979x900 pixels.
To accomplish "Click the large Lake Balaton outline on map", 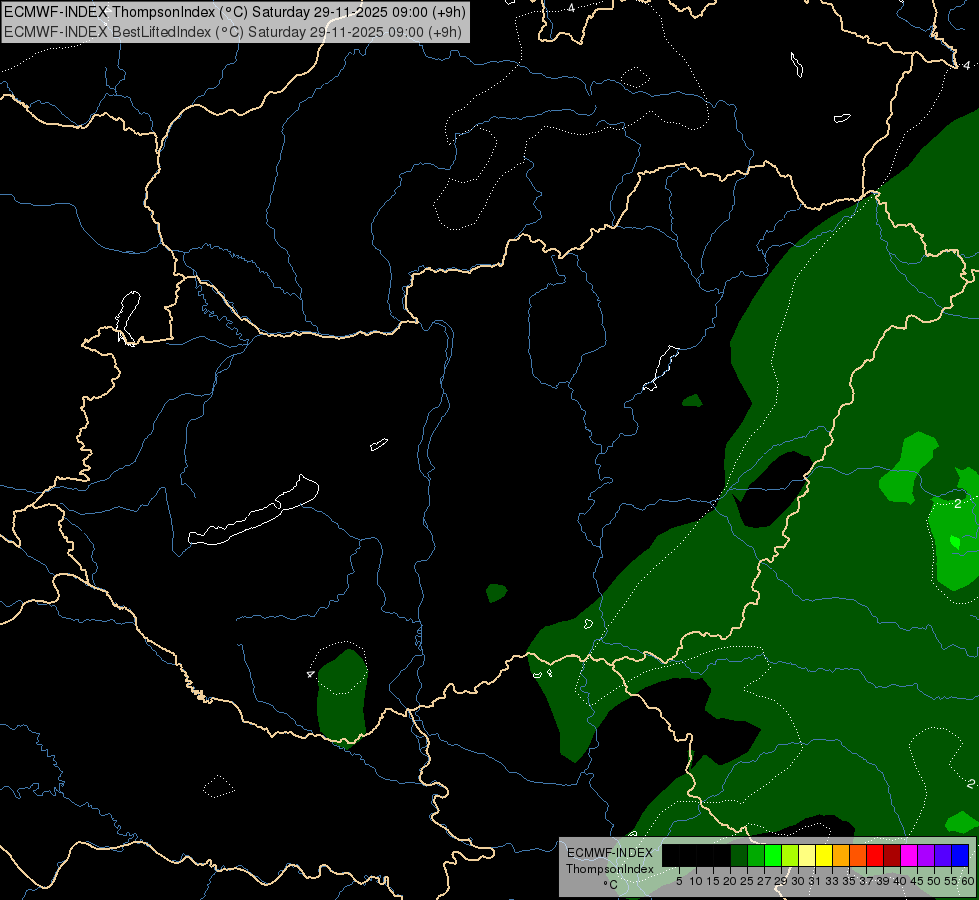I will 254,511.
